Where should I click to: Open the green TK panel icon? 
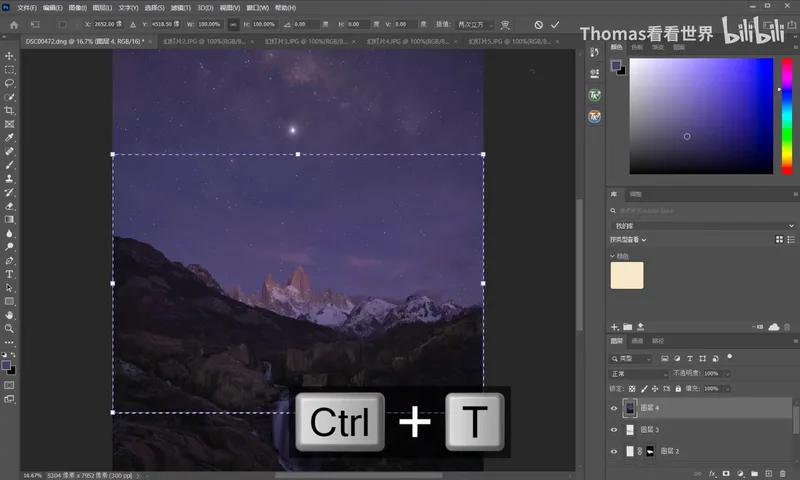(594, 95)
